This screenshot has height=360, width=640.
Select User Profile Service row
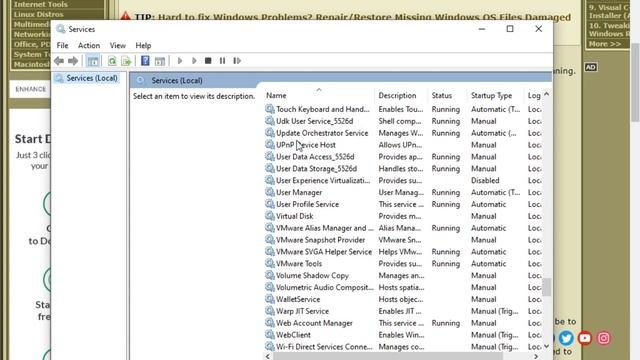pos(307,204)
